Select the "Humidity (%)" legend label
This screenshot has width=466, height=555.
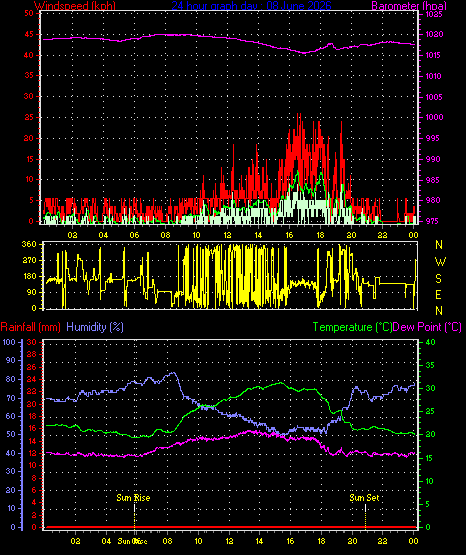pyautogui.click(x=95, y=327)
